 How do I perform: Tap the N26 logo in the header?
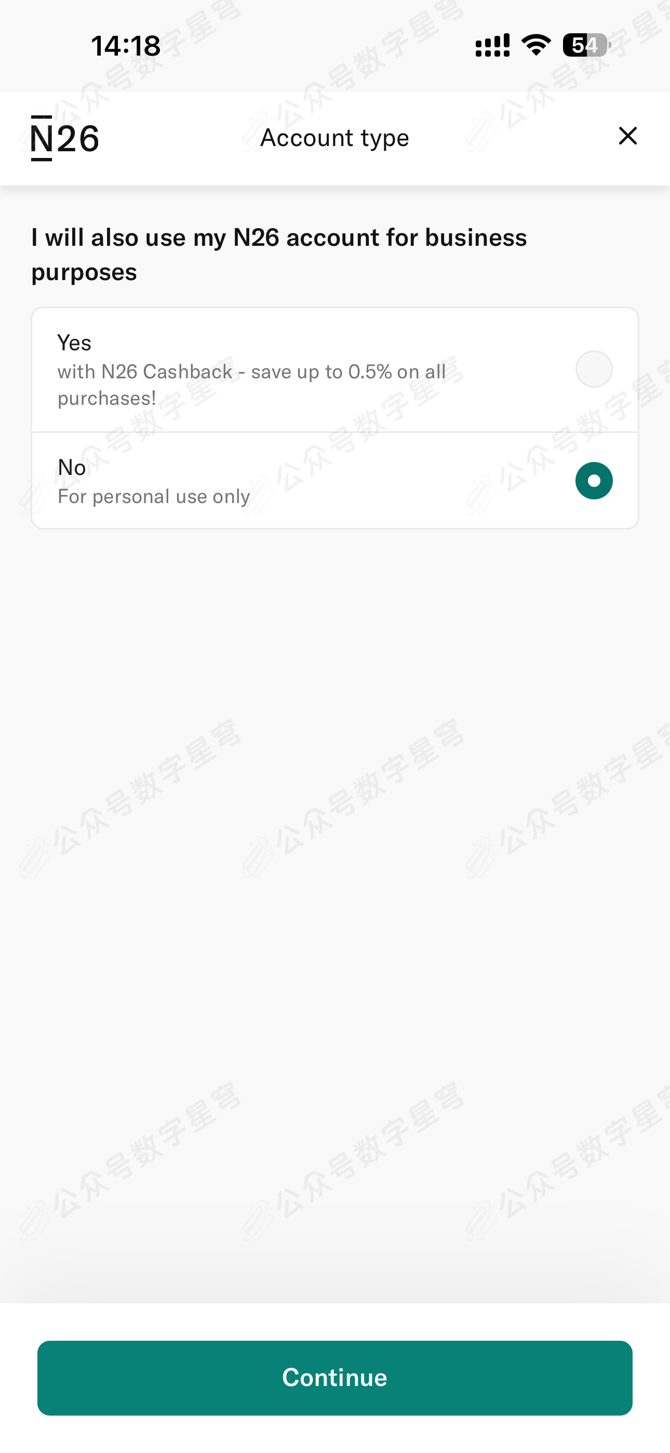pos(65,138)
